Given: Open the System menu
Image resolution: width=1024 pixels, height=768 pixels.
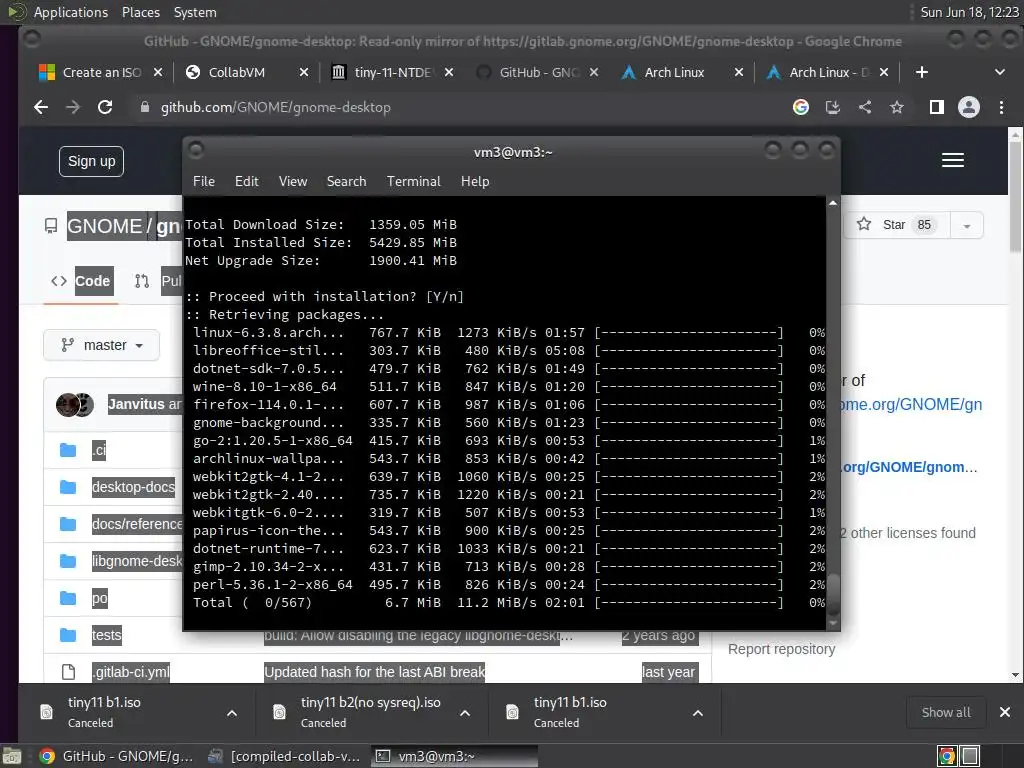Looking at the screenshot, I should [195, 12].
